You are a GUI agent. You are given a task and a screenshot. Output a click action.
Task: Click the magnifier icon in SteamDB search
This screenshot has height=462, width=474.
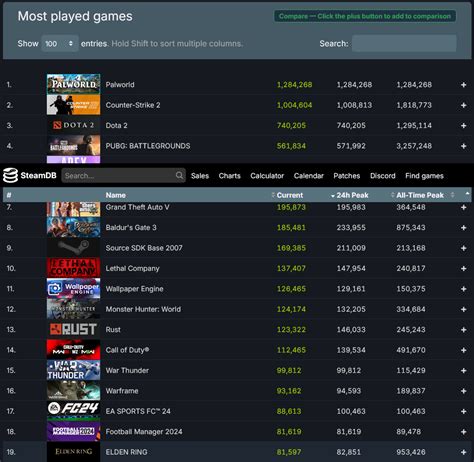(179, 175)
